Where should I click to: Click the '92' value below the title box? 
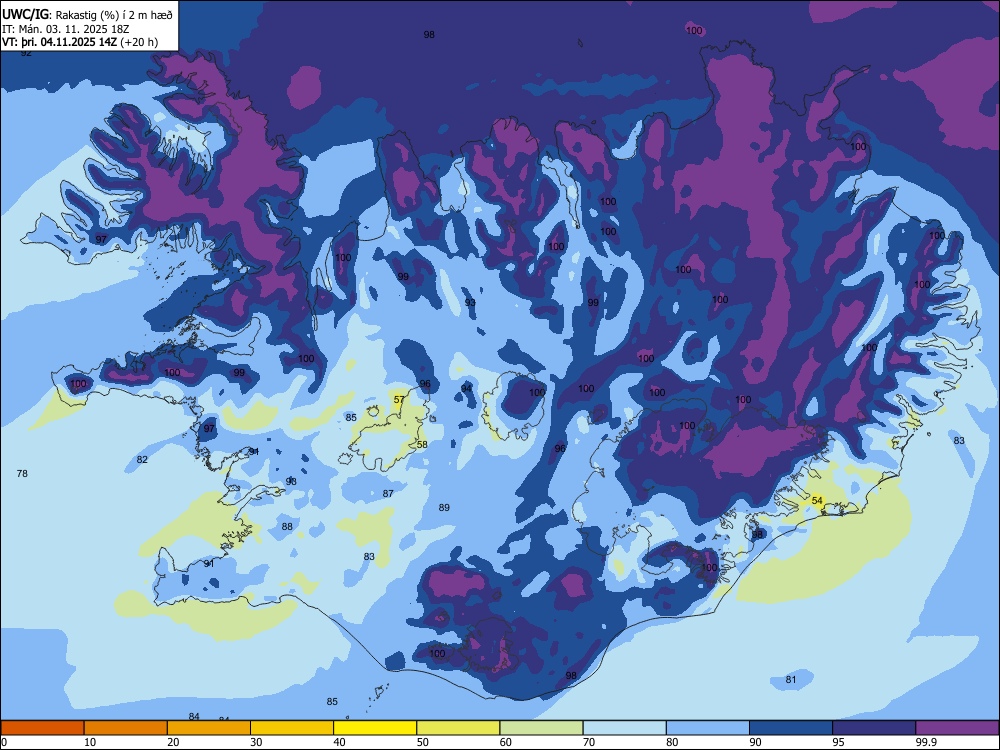(26, 53)
